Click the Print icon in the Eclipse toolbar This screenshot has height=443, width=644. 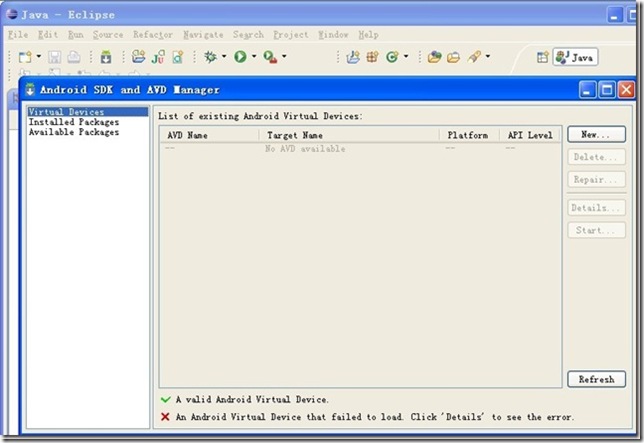(74, 57)
